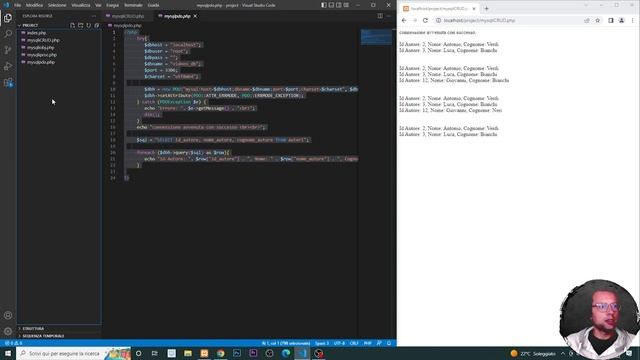Toggle the primary side bar layout icon
The width and height of the screenshot is (640, 360).
coord(324,5)
